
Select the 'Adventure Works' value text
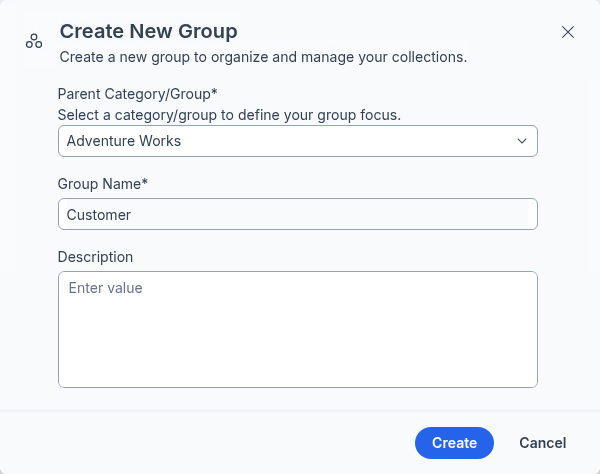(x=124, y=141)
